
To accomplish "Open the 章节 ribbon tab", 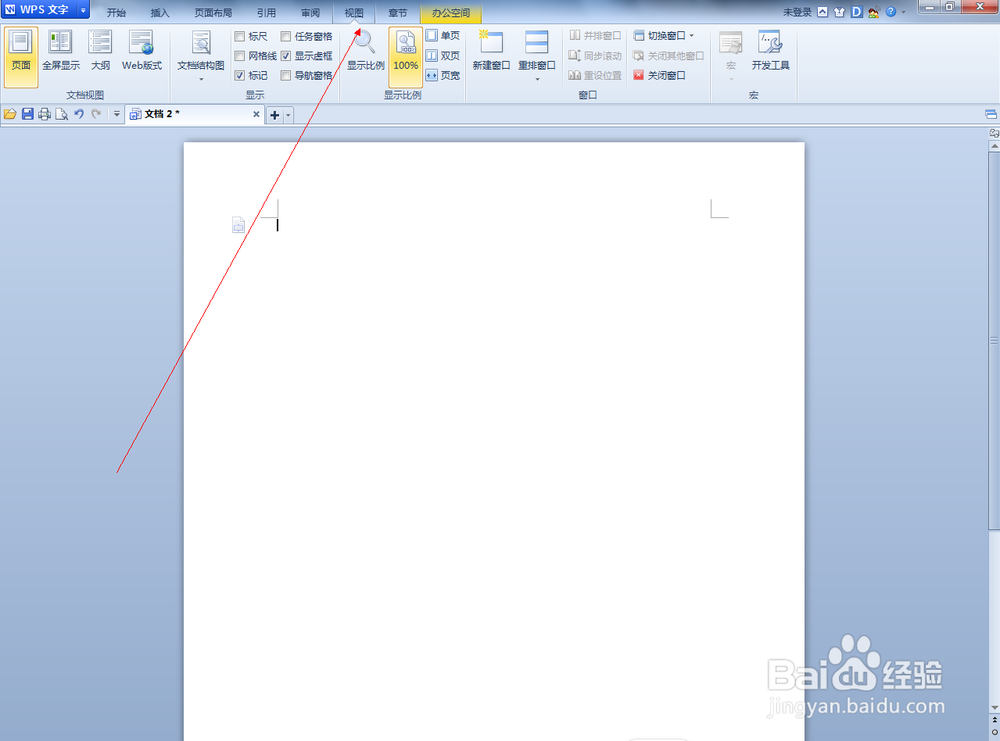I will (x=397, y=13).
